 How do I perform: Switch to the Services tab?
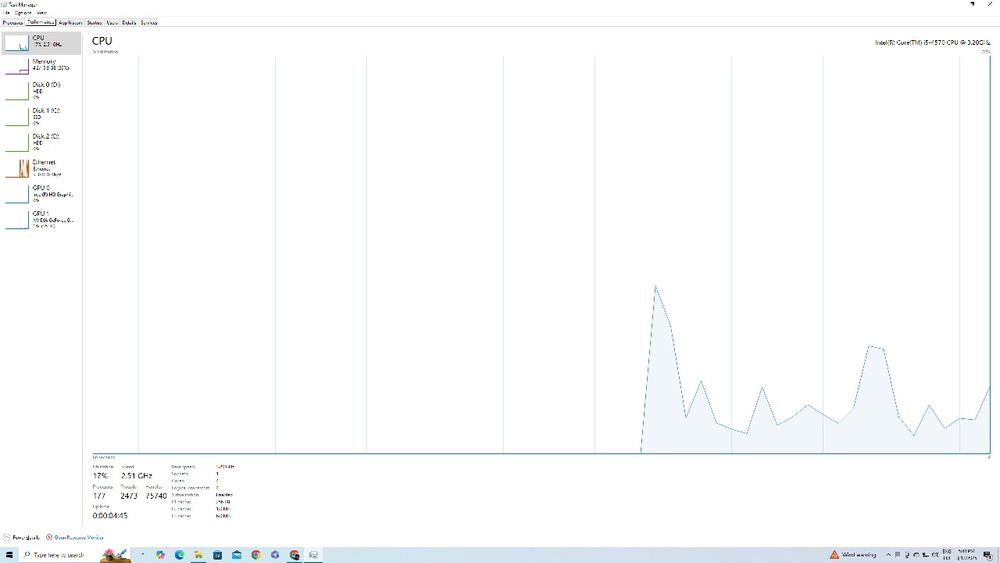(149, 22)
